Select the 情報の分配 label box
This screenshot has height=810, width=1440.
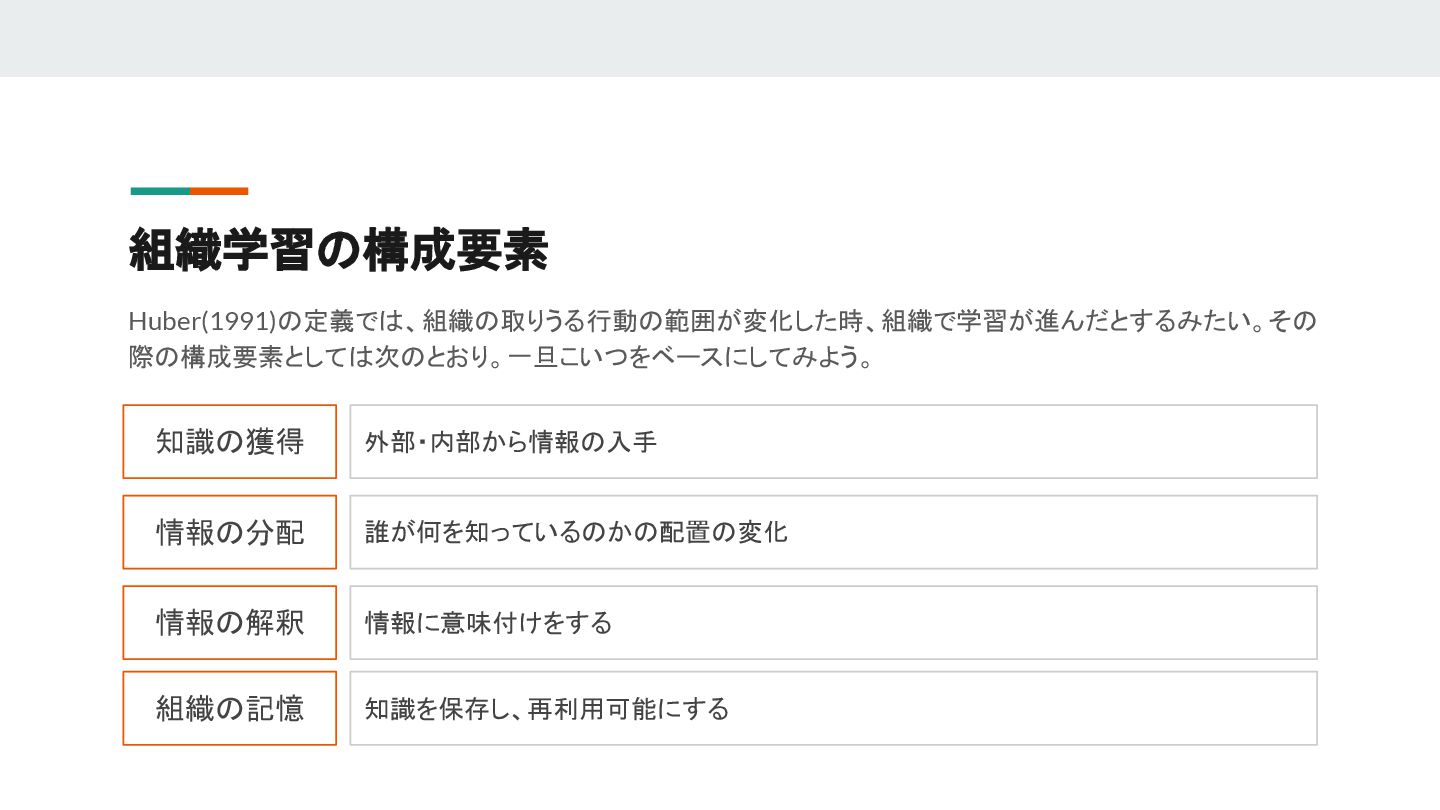pos(230,532)
